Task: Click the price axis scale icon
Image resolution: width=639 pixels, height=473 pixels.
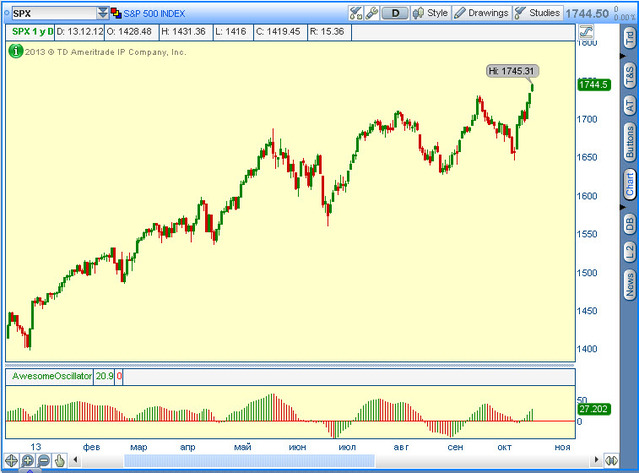Action: tap(586, 31)
